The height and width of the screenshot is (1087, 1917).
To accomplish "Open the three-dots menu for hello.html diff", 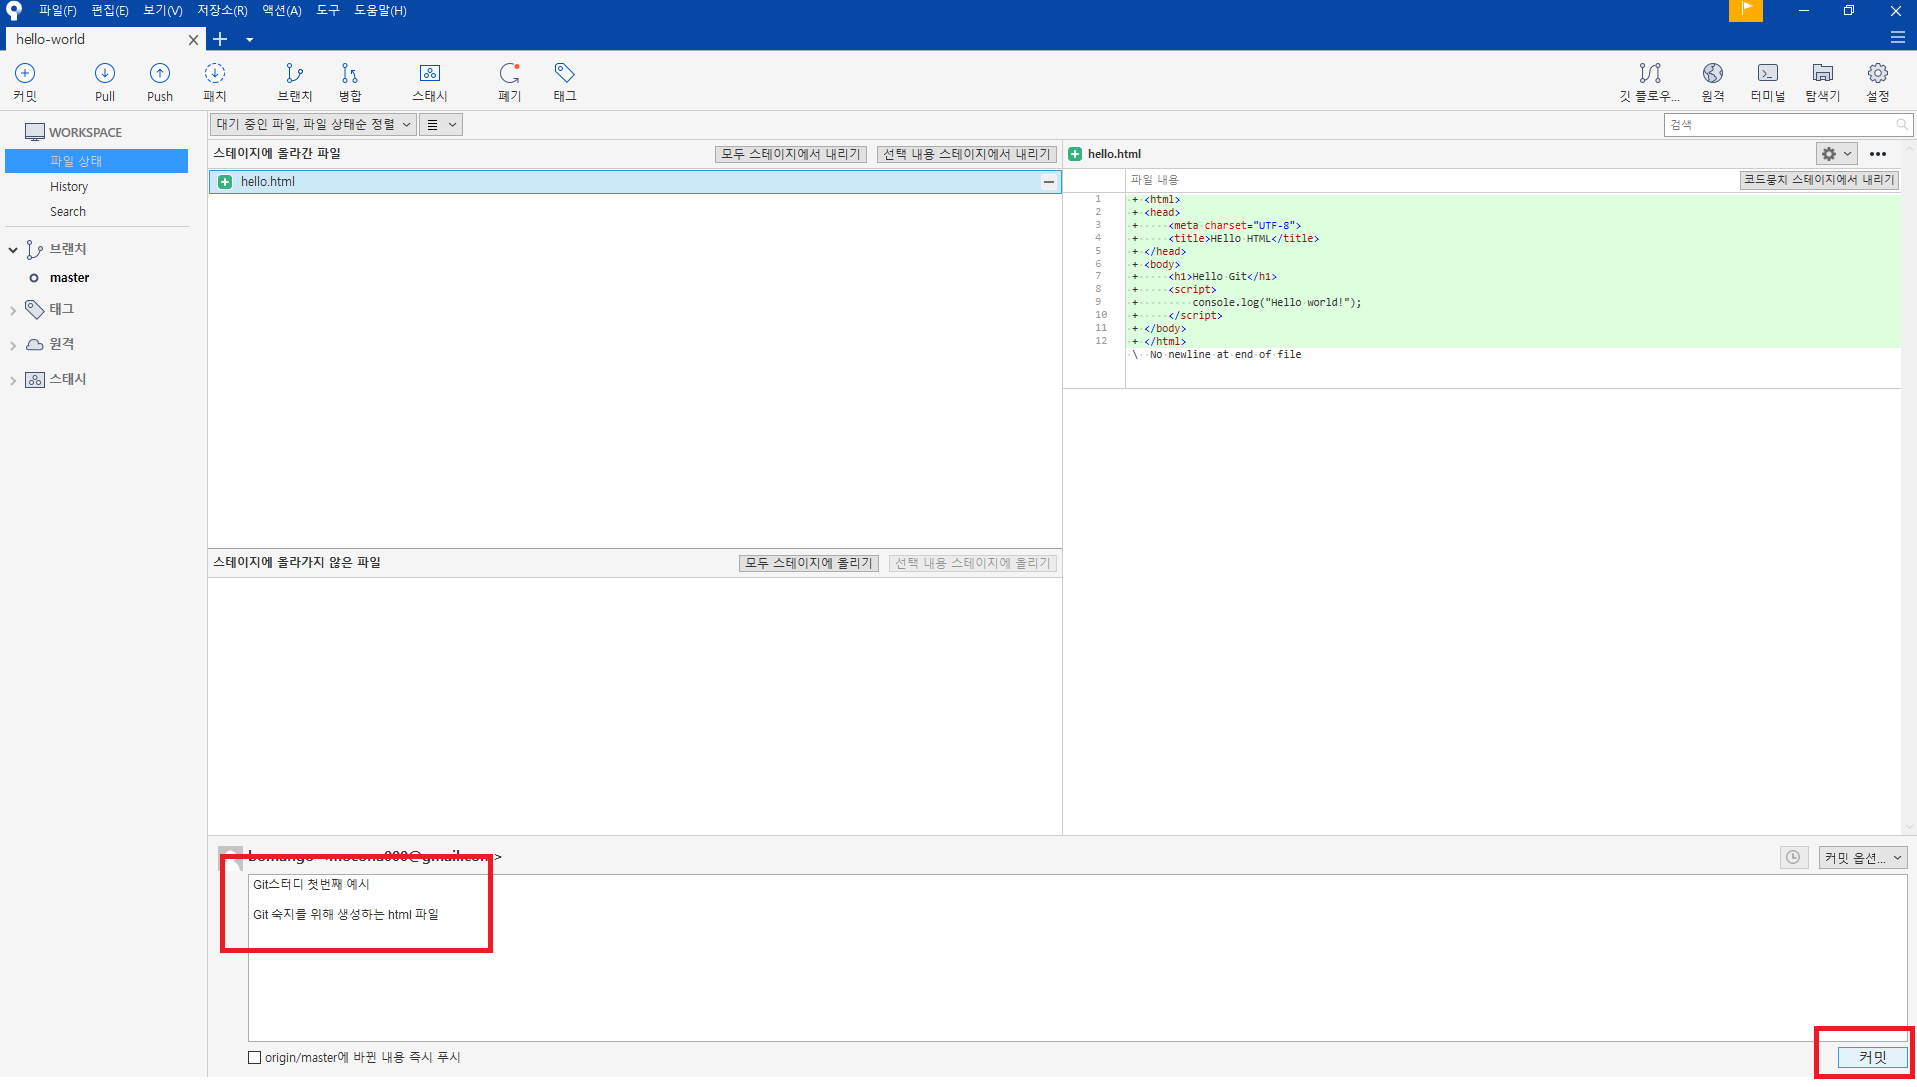I will [1878, 154].
